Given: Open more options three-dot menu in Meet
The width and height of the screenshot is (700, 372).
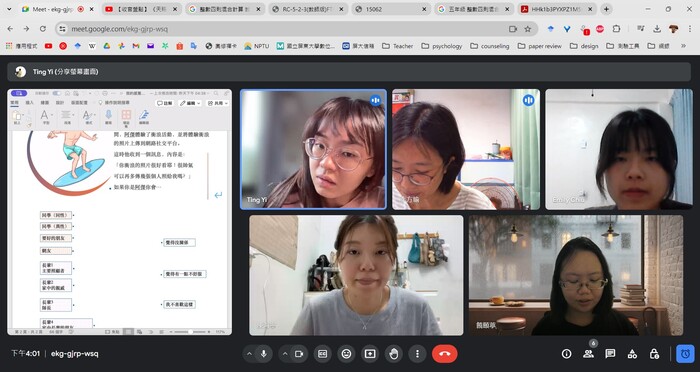Looking at the screenshot, I should point(417,354).
